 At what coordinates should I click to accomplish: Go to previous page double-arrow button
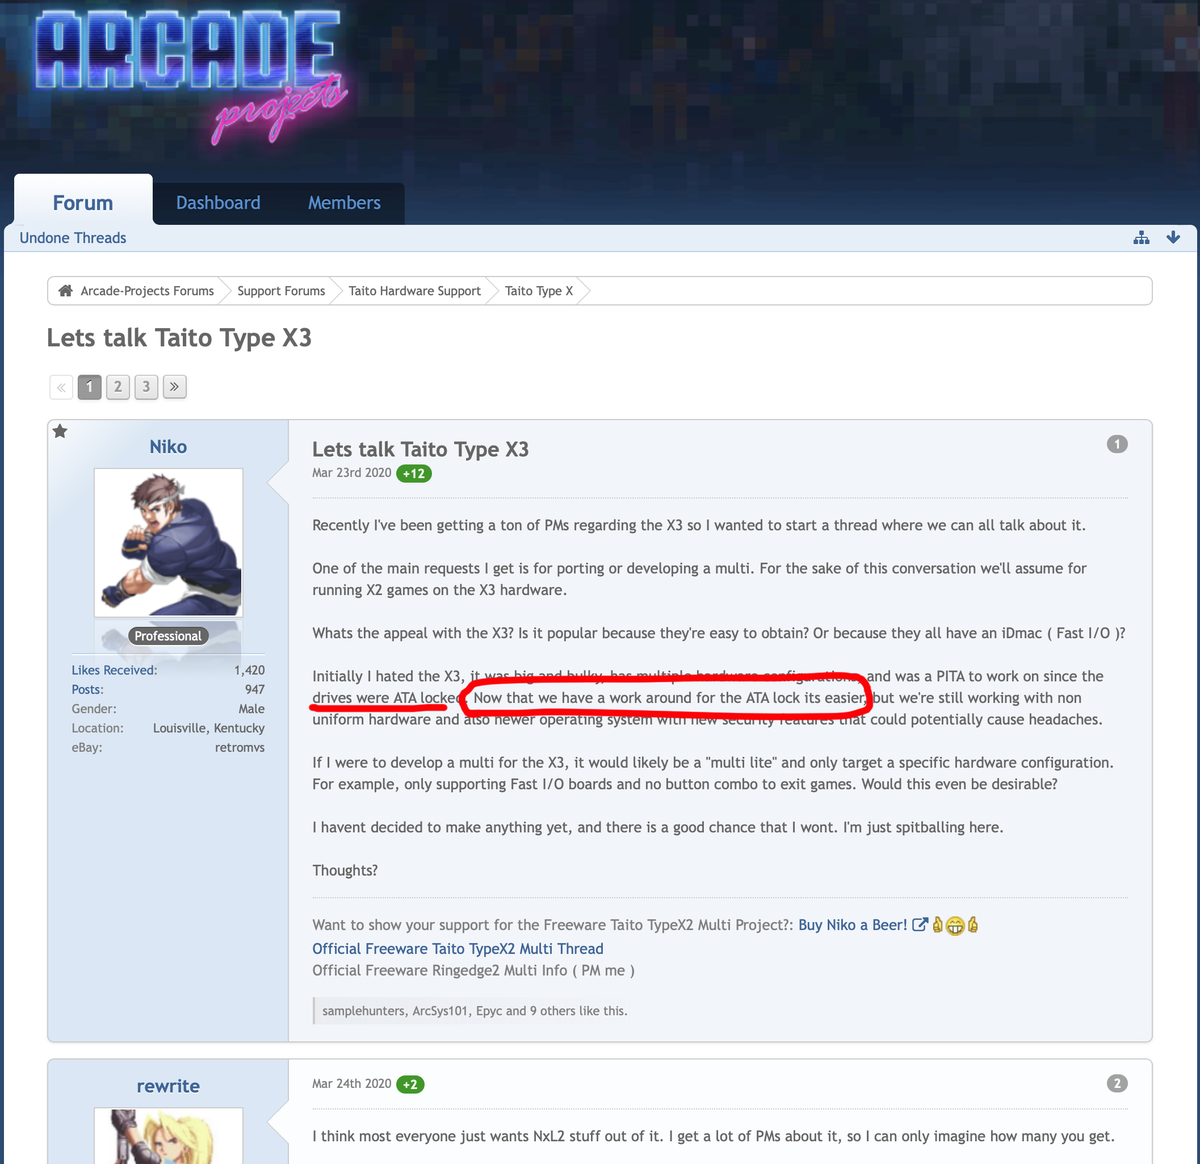(x=61, y=387)
